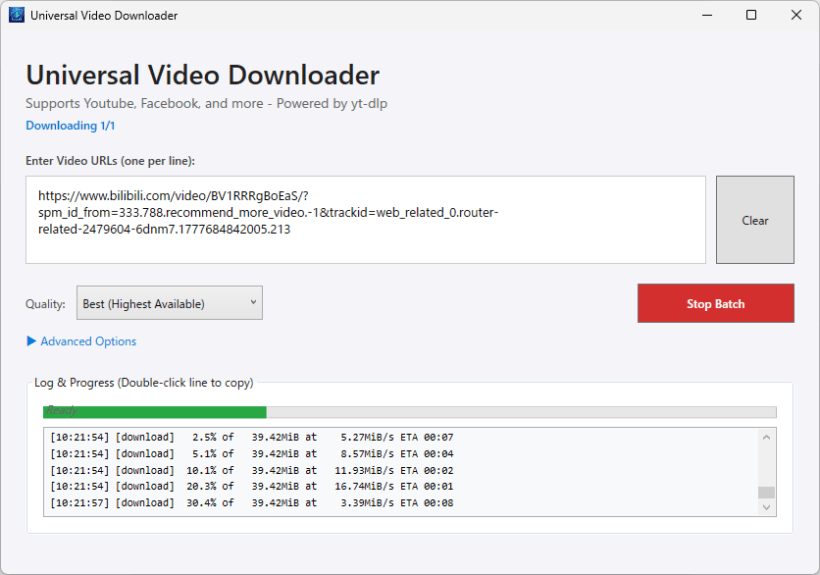Click the 'Enter Video URLs' label
The image size is (820, 575).
click(110, 161)
